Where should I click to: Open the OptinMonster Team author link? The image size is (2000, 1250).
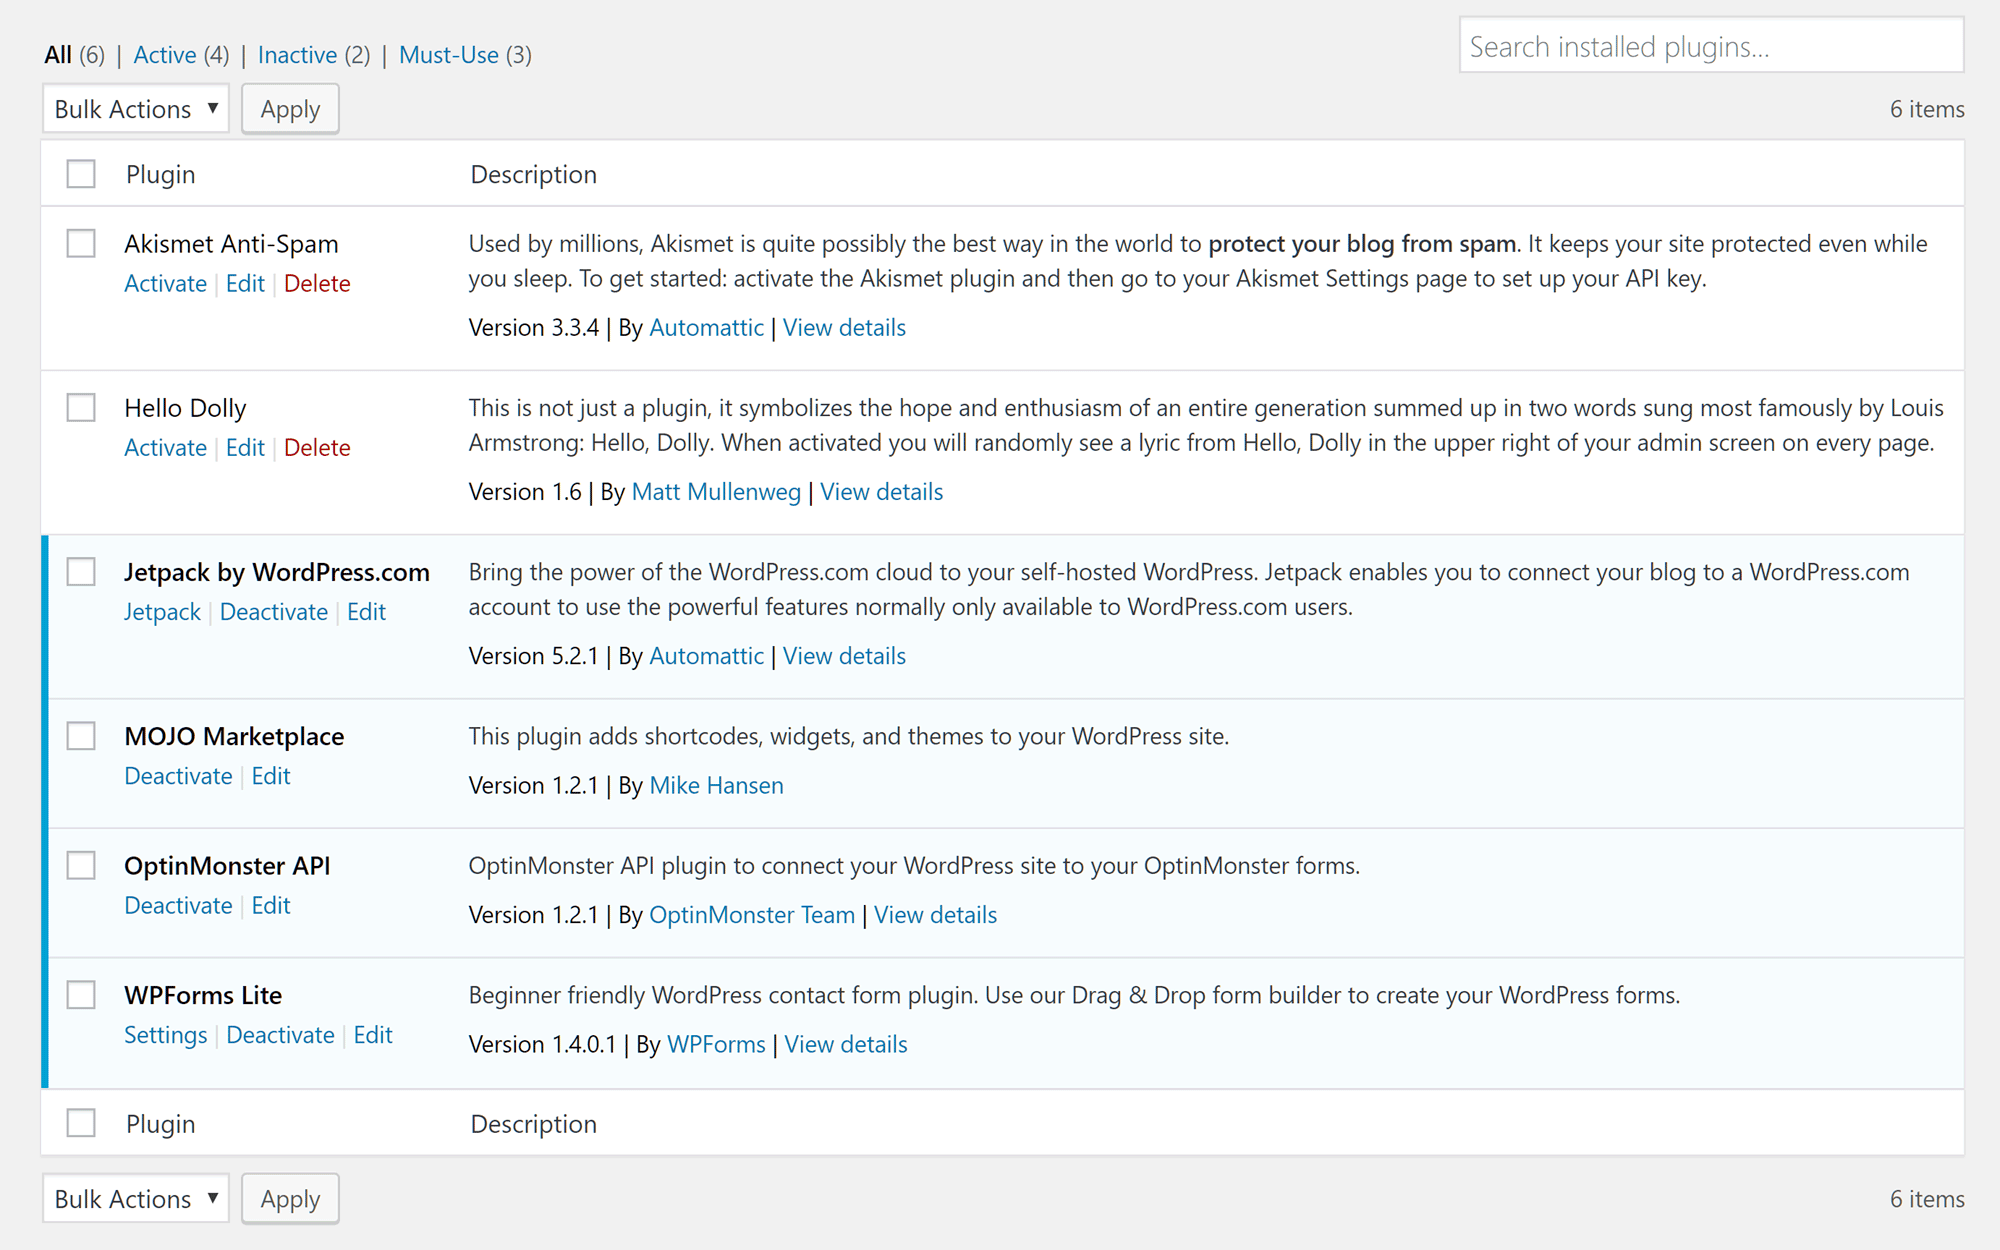coord(752,914)
